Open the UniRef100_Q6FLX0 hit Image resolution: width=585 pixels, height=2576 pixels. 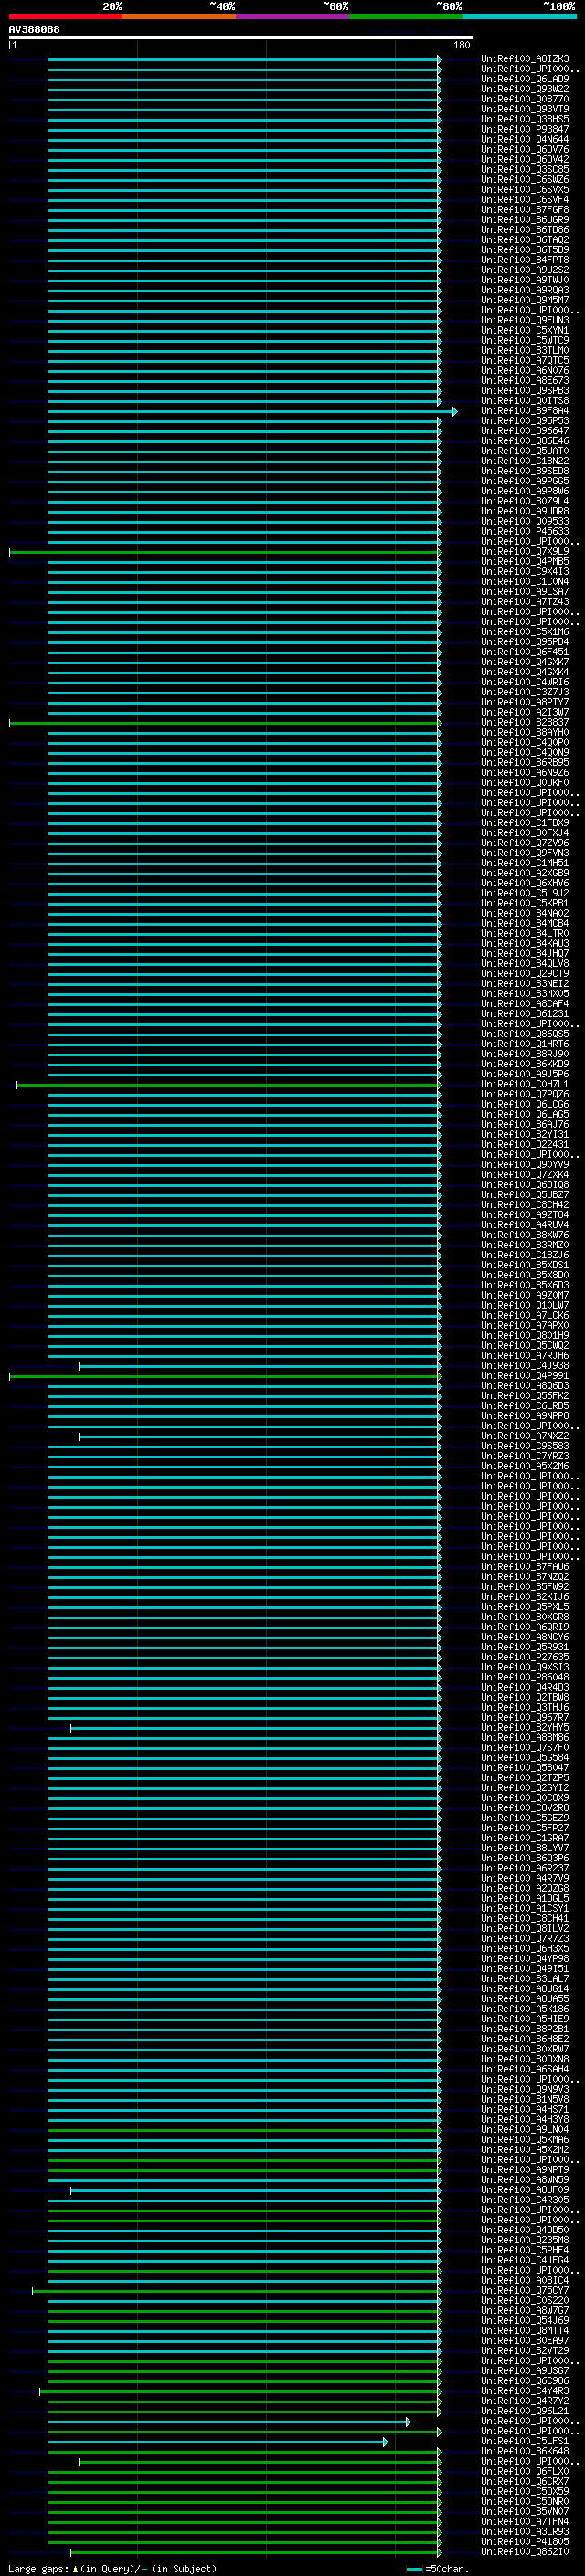[x=525, y=2471]
